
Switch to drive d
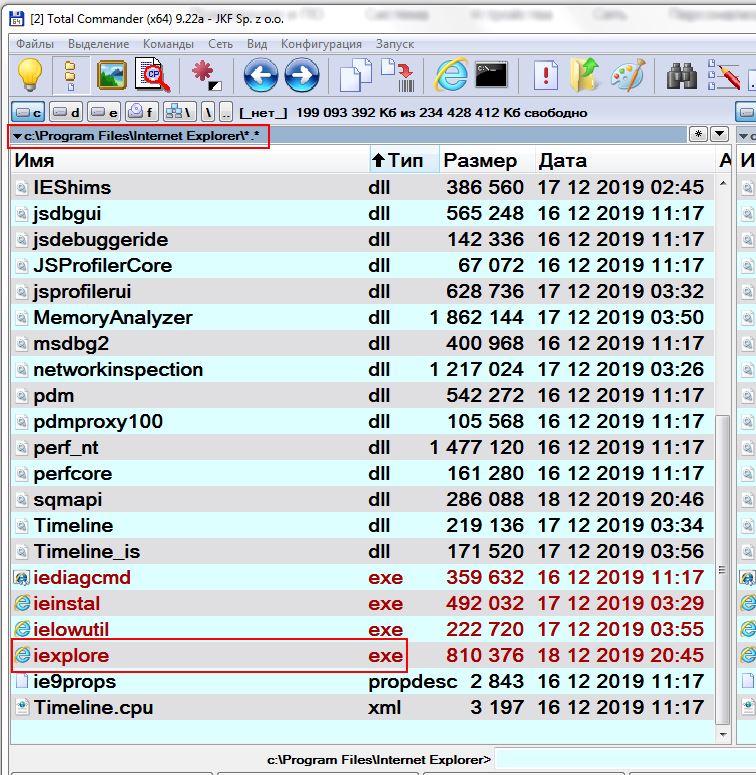66,113
